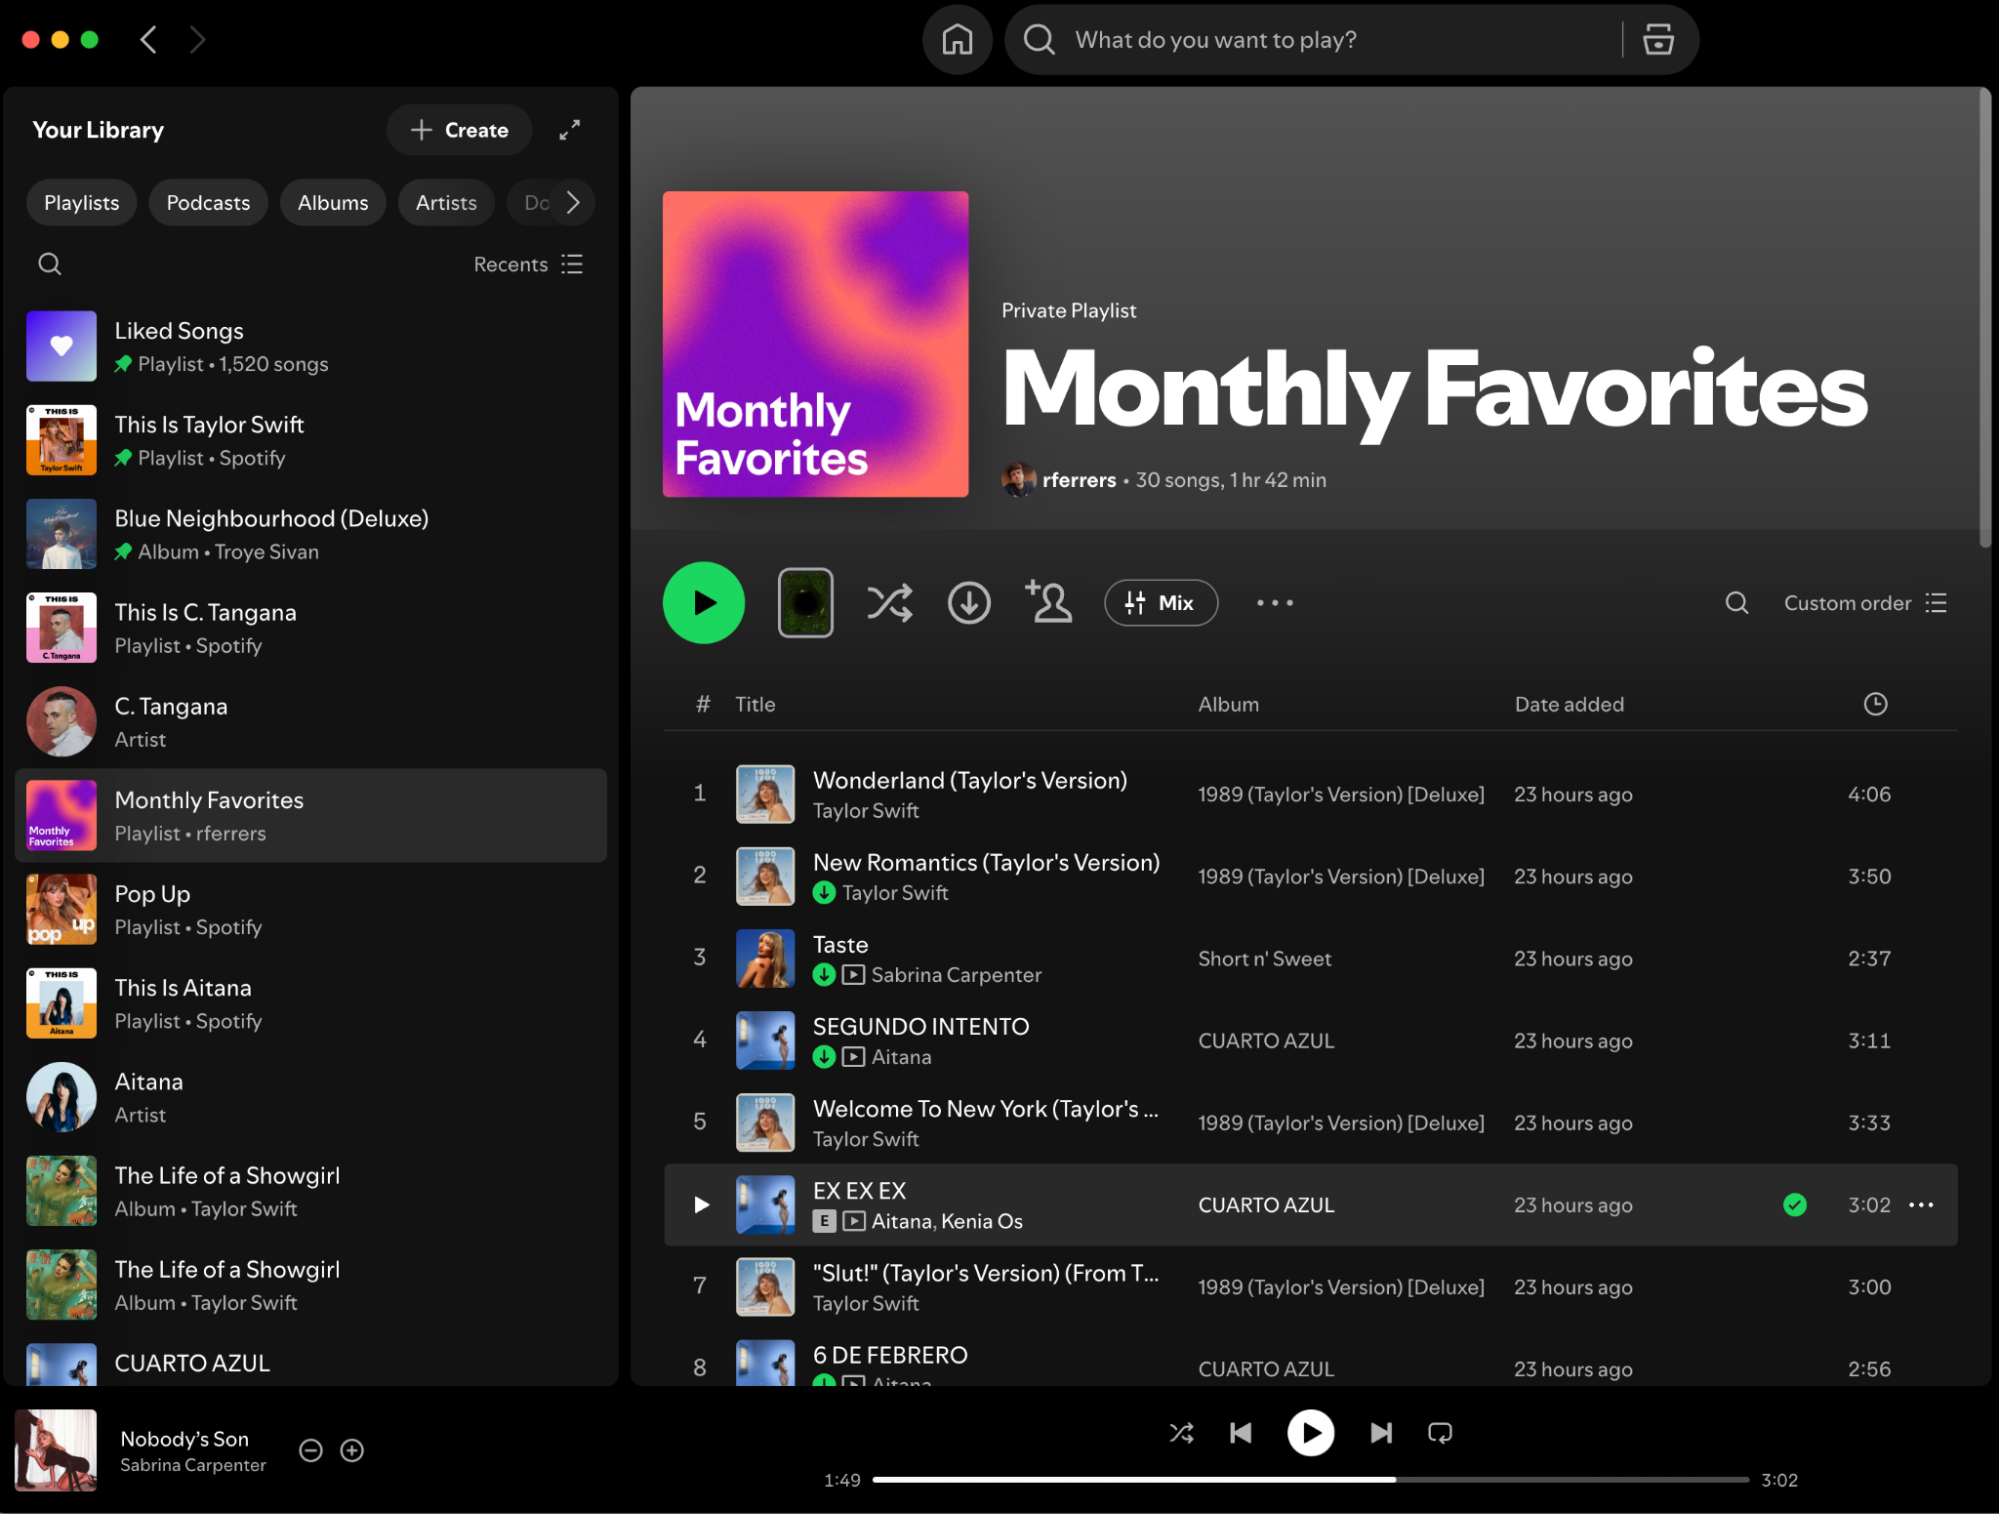Toggle shuffle in the bottom player bar

[x=1181, y=1433]
